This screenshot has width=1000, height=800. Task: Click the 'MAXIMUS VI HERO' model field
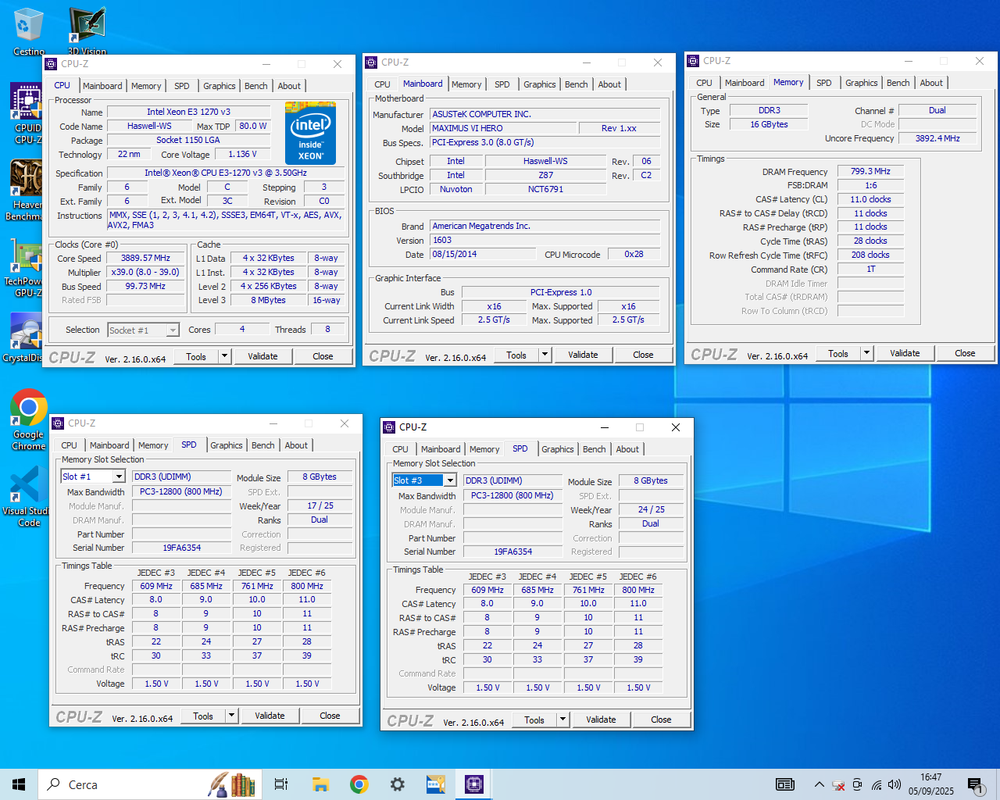point(503,128)
